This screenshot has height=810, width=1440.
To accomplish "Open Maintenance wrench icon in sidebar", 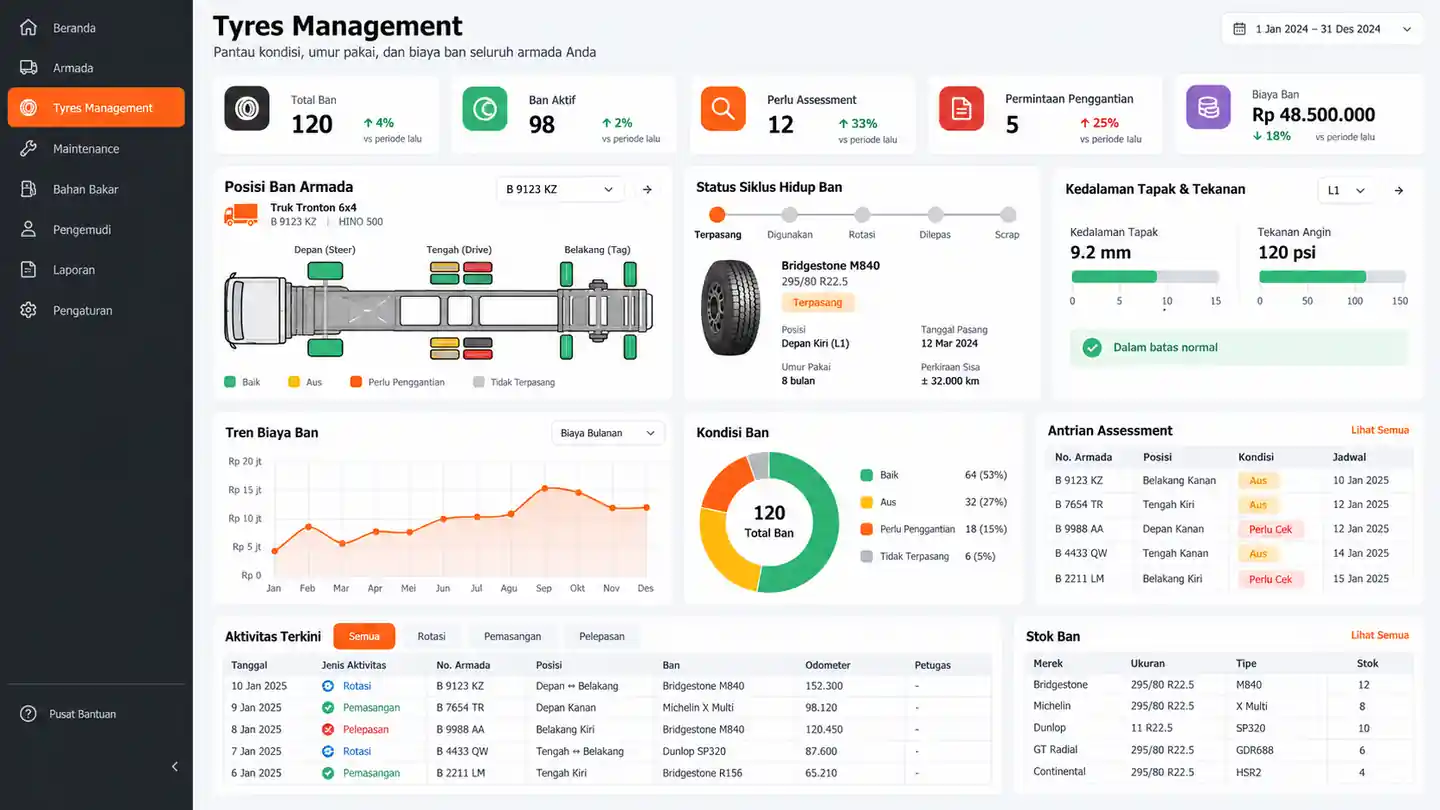I will tap(28, 148).
